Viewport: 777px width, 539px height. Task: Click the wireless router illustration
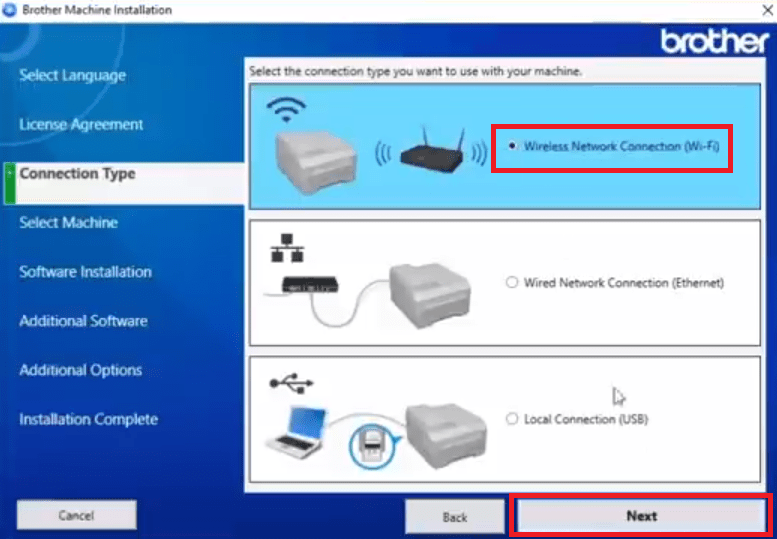[x=431, y=151]
